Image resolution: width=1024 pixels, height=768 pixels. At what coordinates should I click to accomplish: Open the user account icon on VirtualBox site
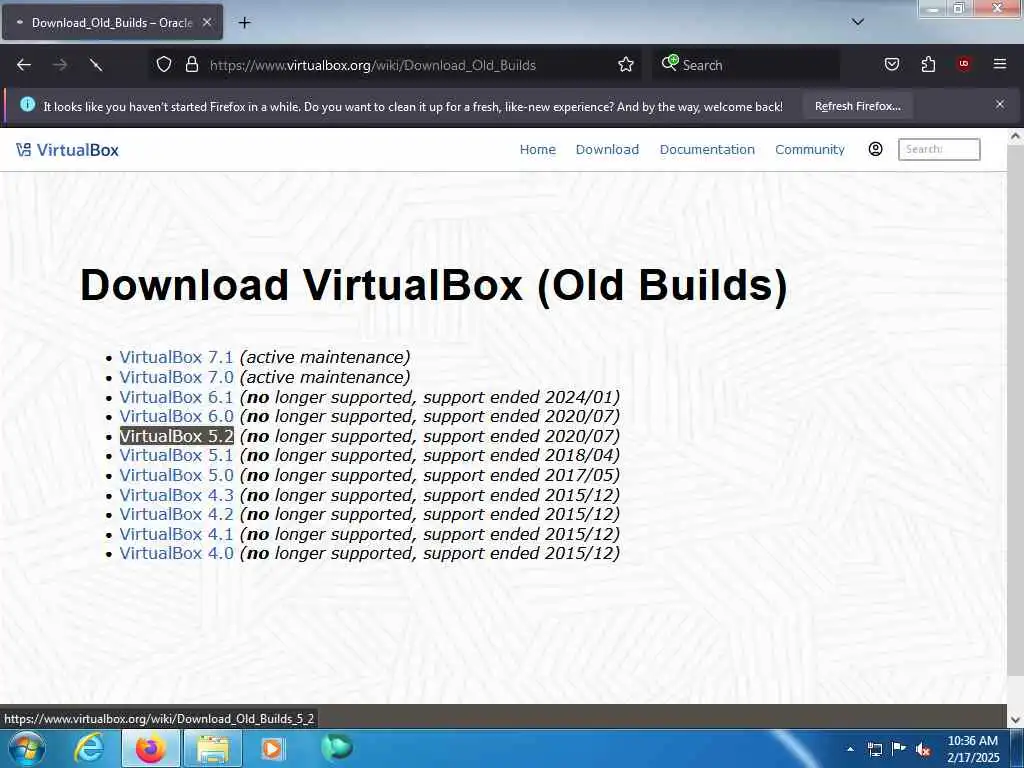coord(876,149)
